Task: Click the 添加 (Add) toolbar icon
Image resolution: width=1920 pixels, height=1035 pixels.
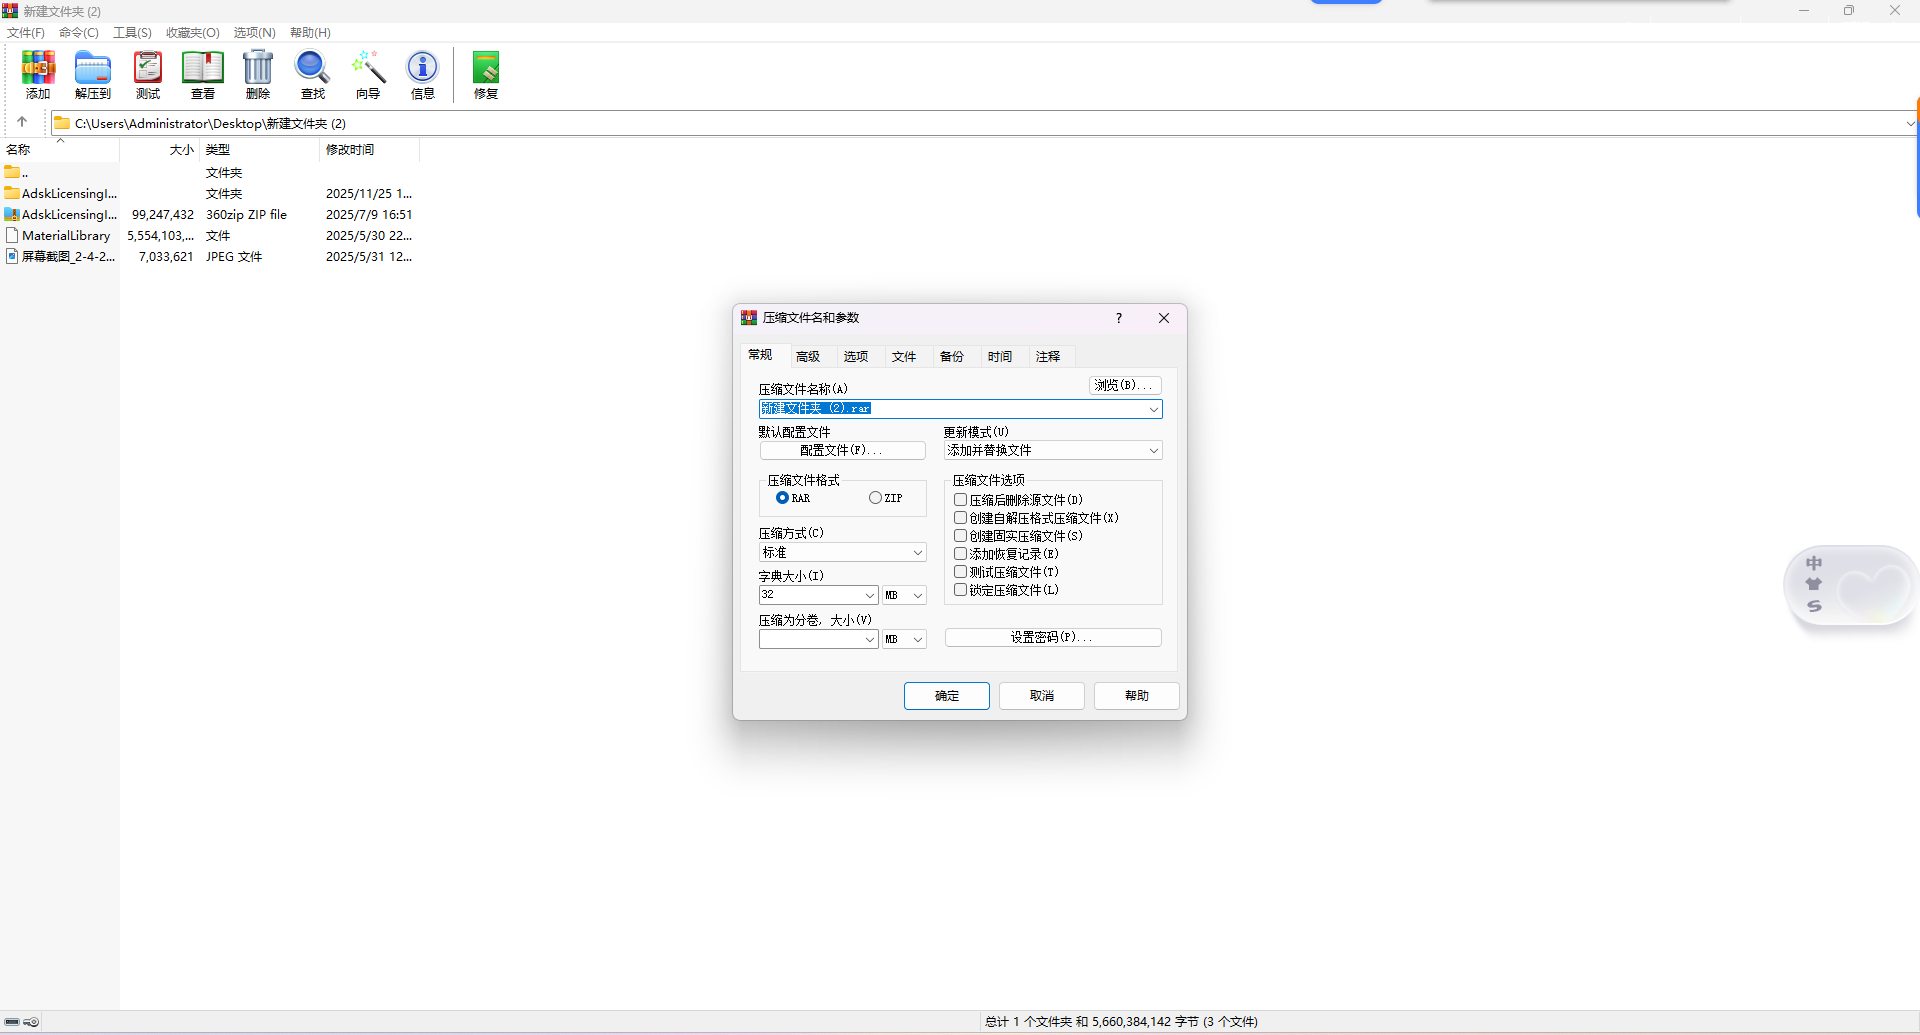Action: pyautogui.click(x=37, y=75)
